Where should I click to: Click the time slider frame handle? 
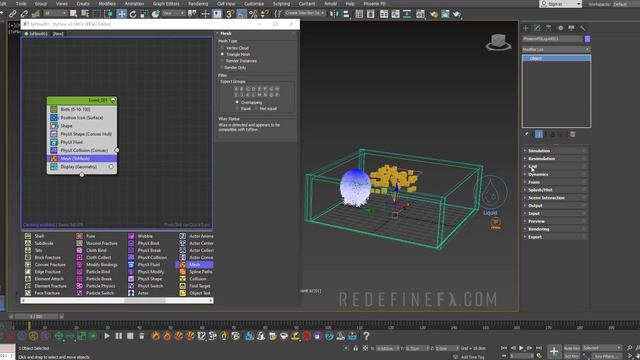click(x=37, y=316)
